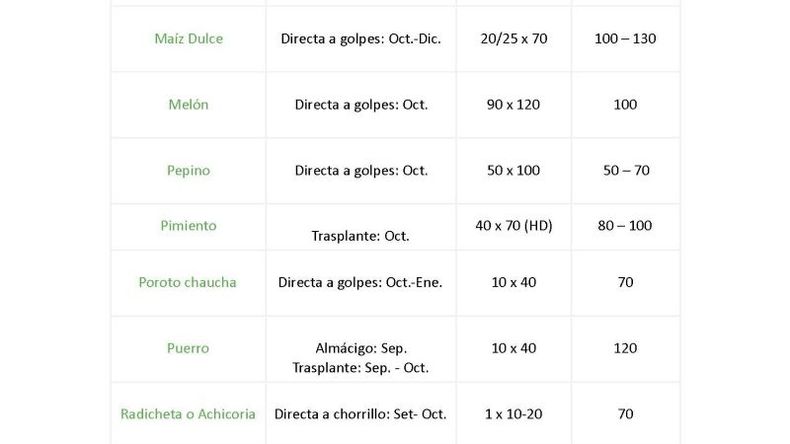Image resolution: width=790 pixels, height=444 pixels.
Task: Click the Maíz Dulce crop name
Action: (x=188, y=39)
